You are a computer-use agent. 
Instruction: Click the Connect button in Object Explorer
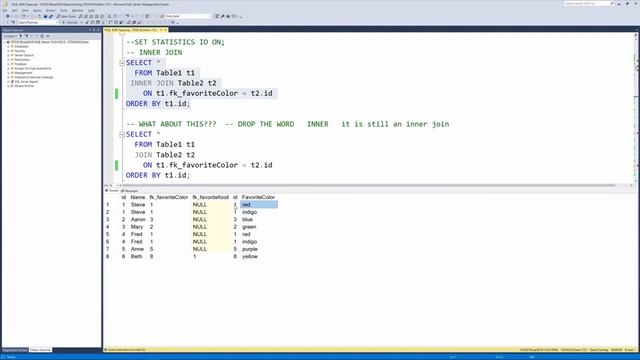10,36
